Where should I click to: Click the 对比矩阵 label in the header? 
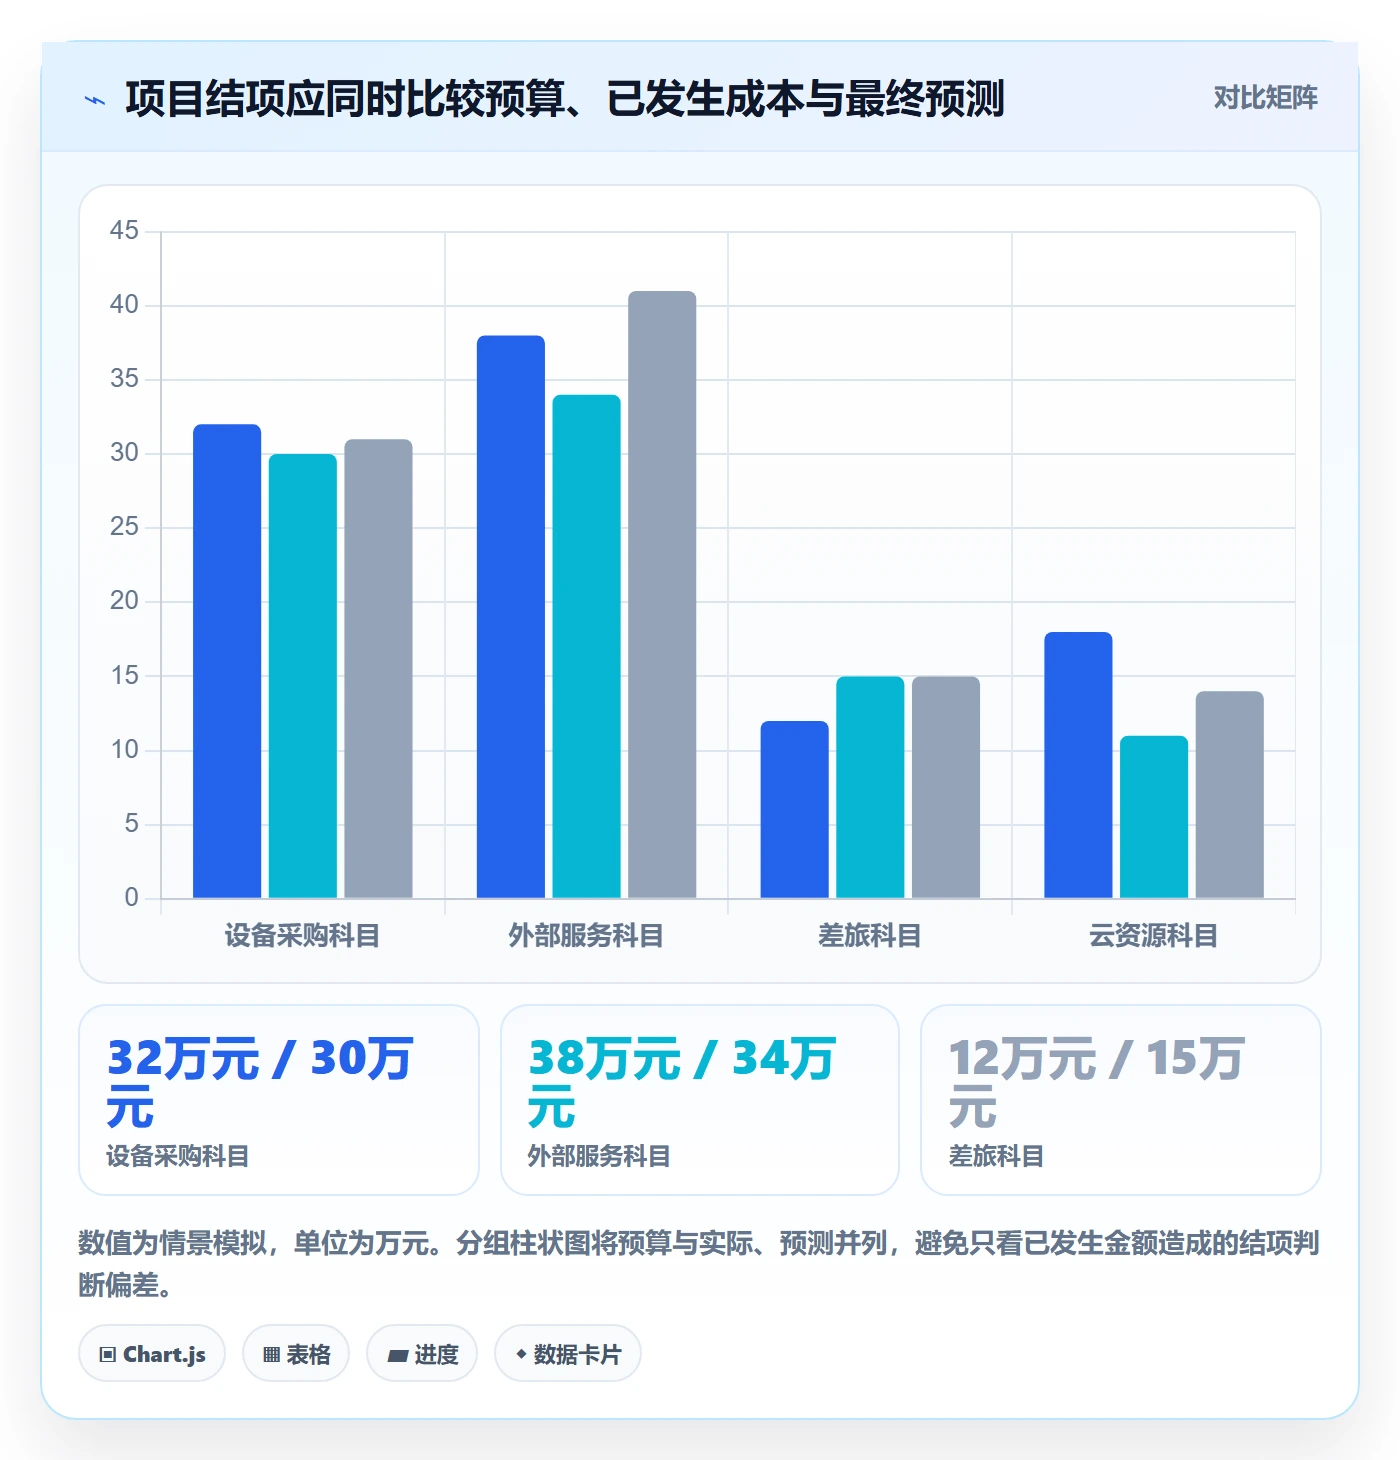1265,98
